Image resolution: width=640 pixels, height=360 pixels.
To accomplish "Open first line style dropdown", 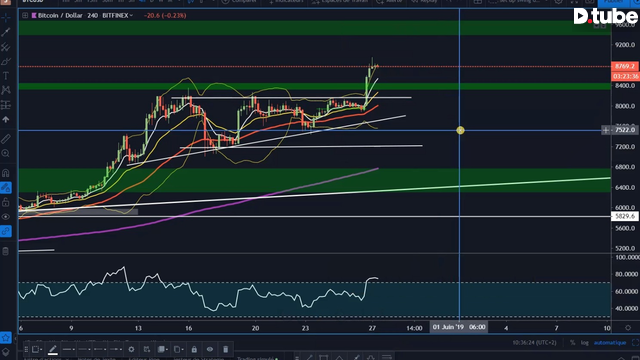I will 69,349.
